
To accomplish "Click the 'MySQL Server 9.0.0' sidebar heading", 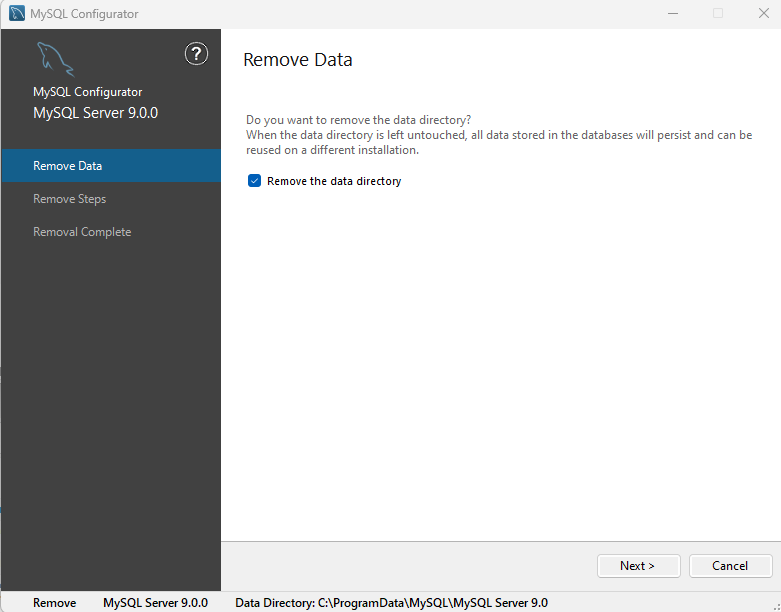I will 96,113.
